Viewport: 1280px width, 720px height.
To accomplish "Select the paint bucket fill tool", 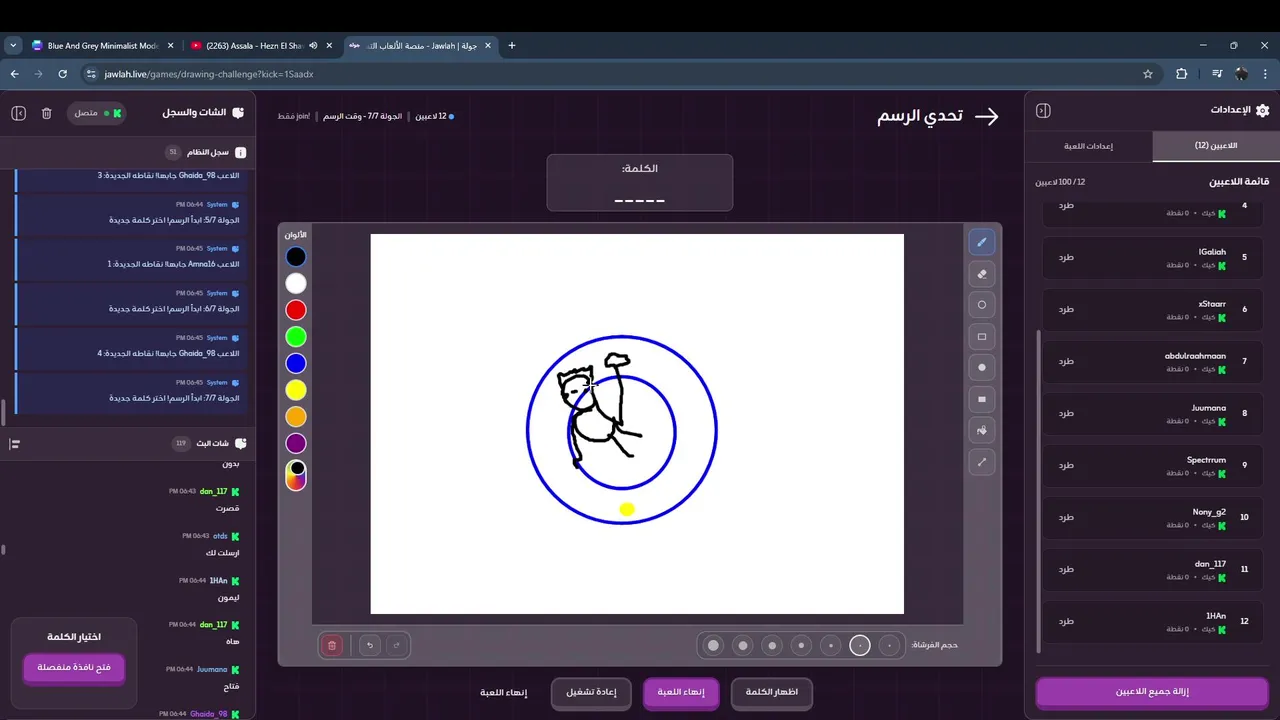I will [982, 431].
